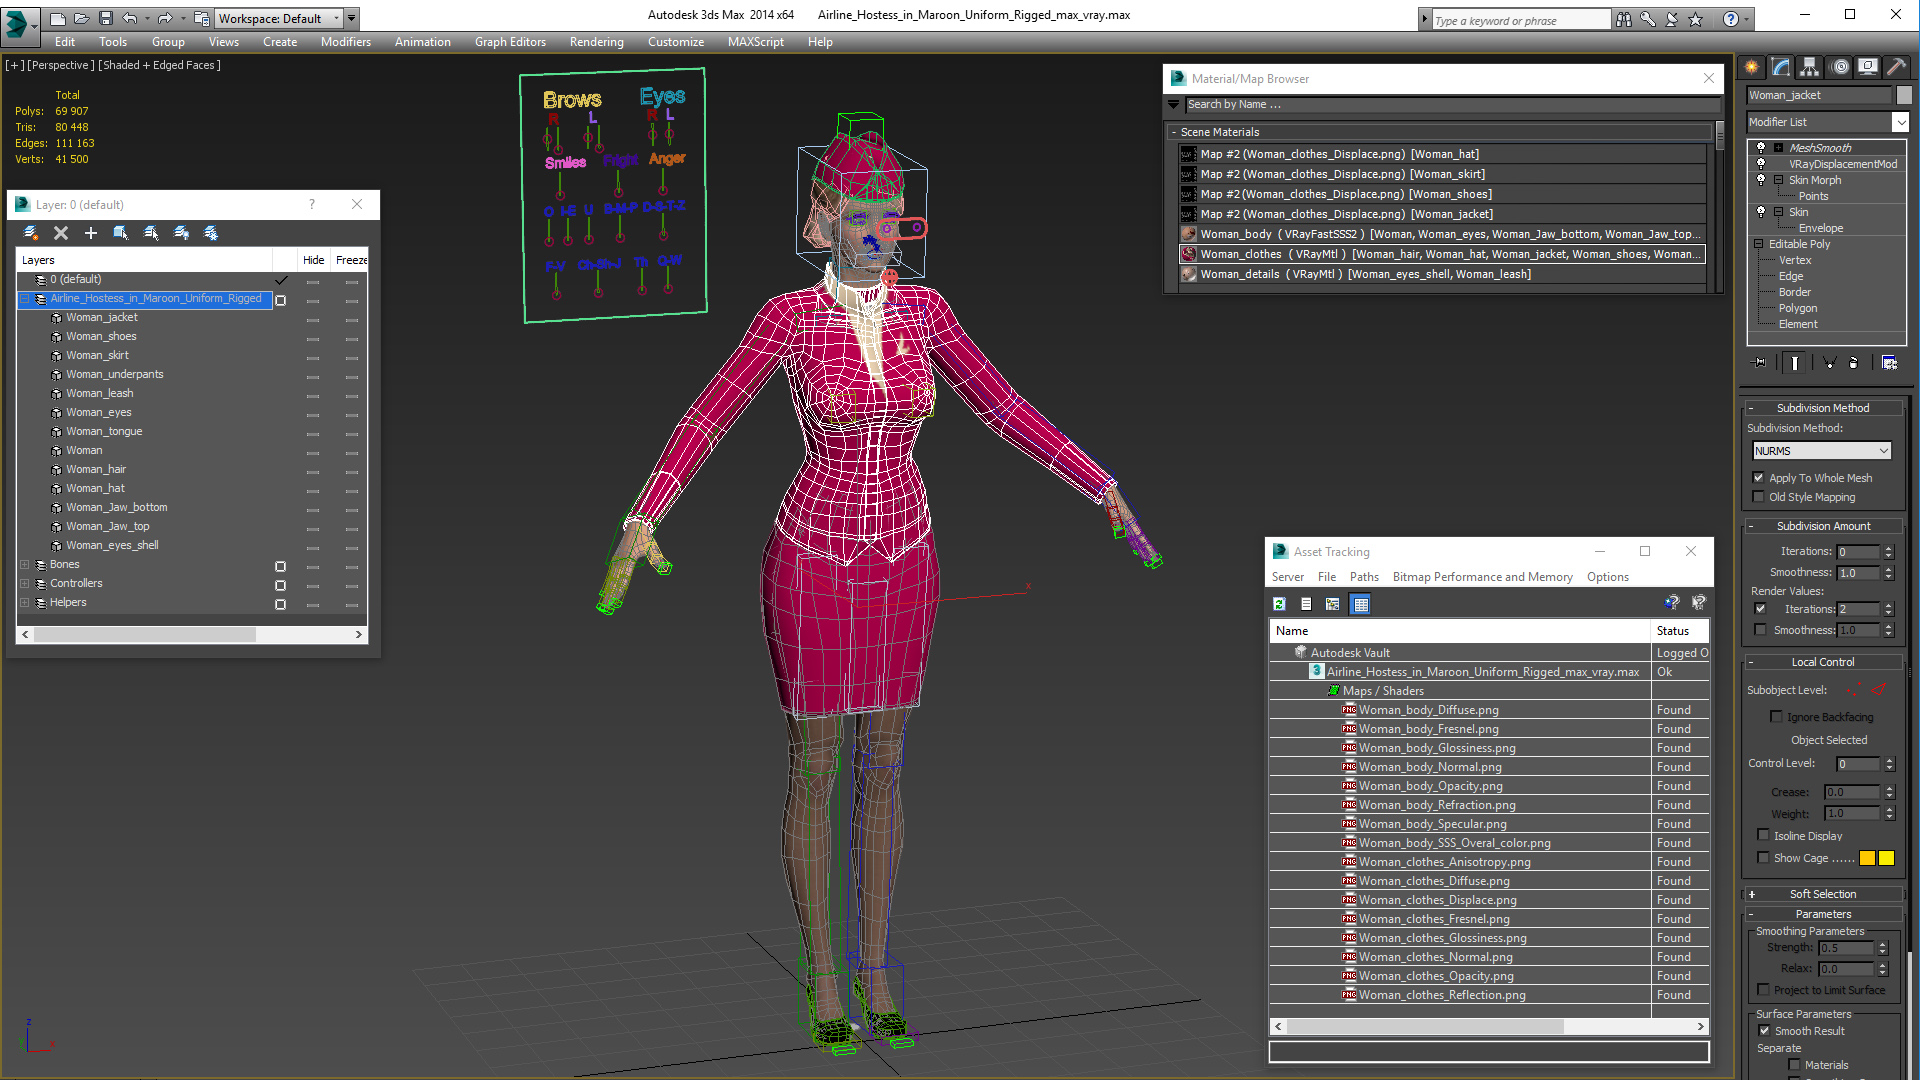Open the Display command panel tab
The height and width of the screenshot is (1080, 1920).
(1868, 67)
